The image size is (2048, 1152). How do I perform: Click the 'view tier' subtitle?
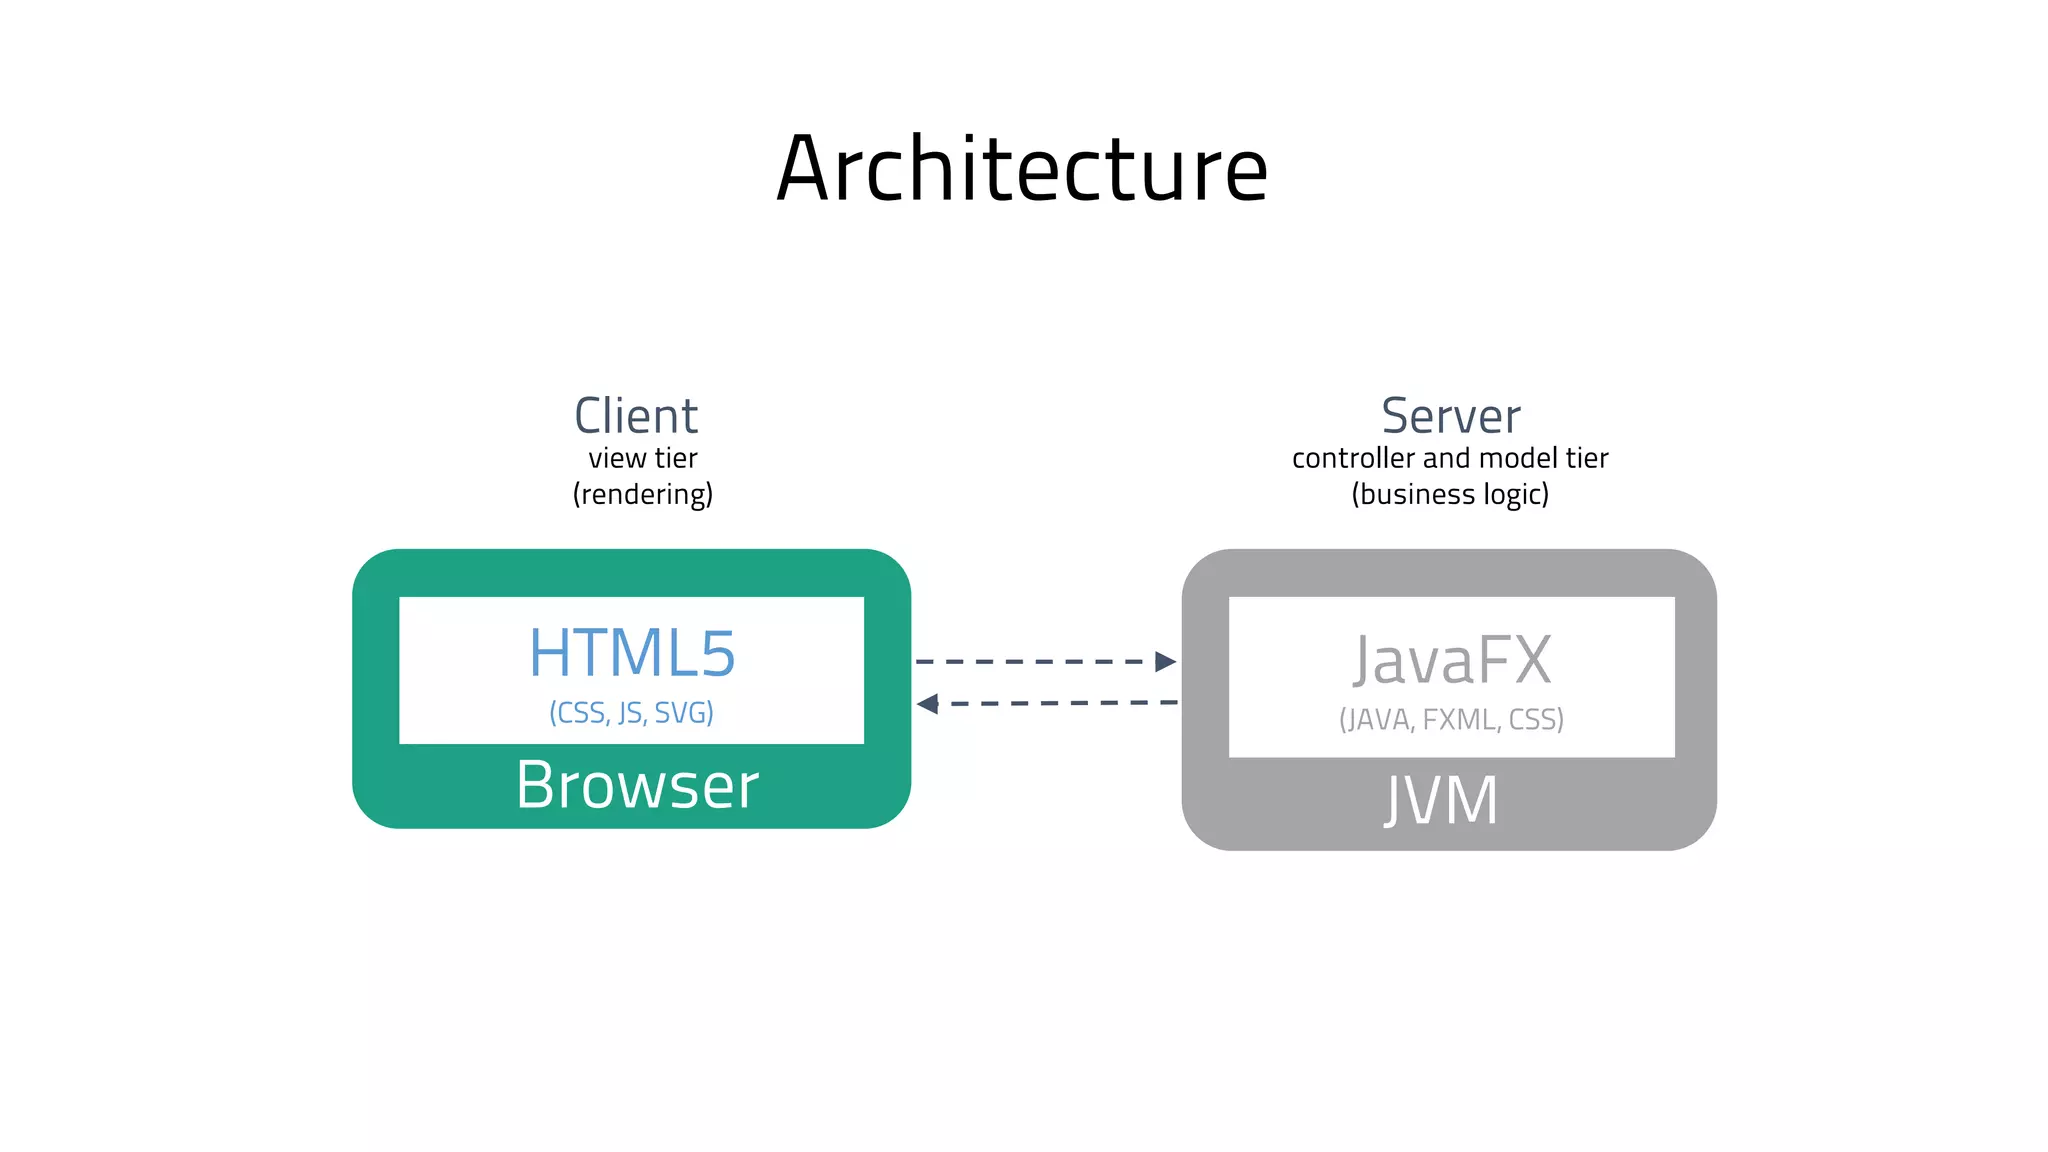pyautogui.click(x=642, y=458)
